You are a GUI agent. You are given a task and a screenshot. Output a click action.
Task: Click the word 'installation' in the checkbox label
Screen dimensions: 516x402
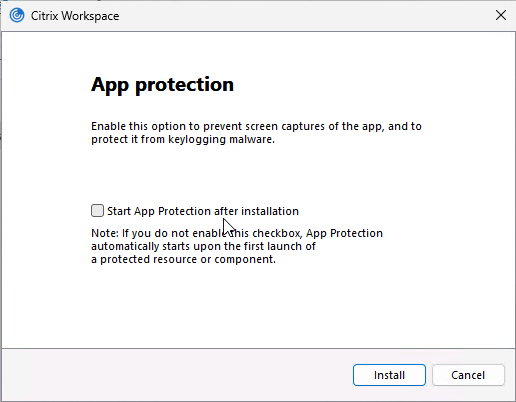coord(270,211)
